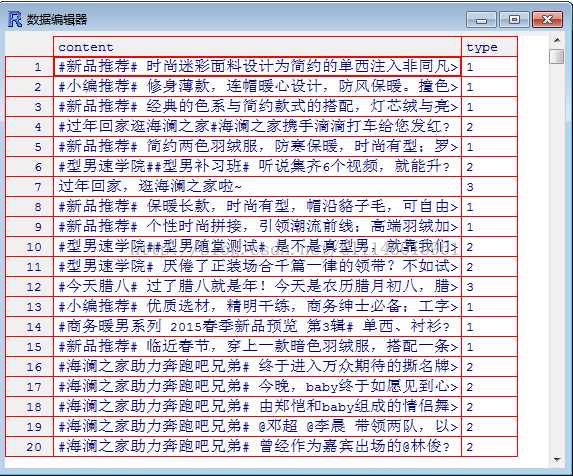
Task: Click content cell '过年回家，逛海澜之家啦~'
Action: point(257,187)
